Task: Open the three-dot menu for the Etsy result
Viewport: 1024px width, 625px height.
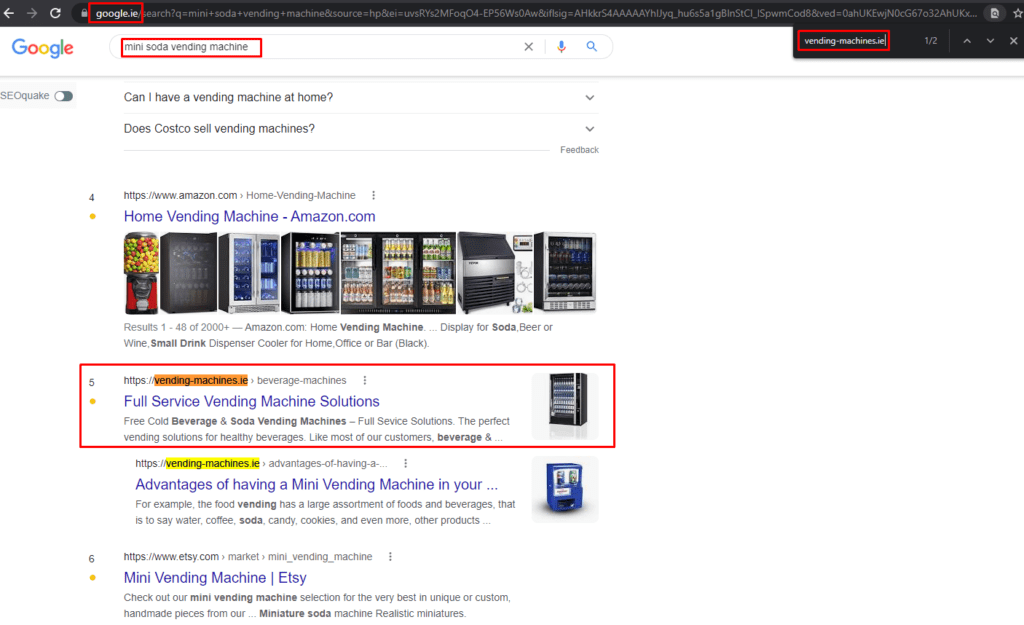Action: 391,556
